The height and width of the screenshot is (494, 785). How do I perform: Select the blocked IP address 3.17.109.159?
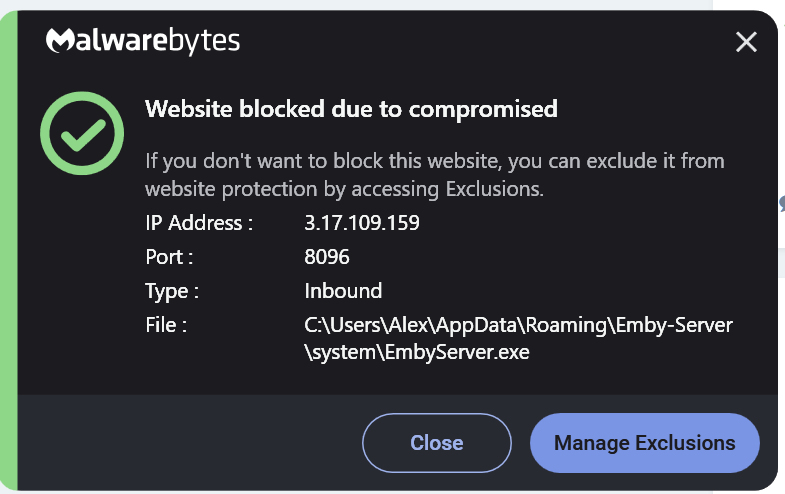point(361,223)
